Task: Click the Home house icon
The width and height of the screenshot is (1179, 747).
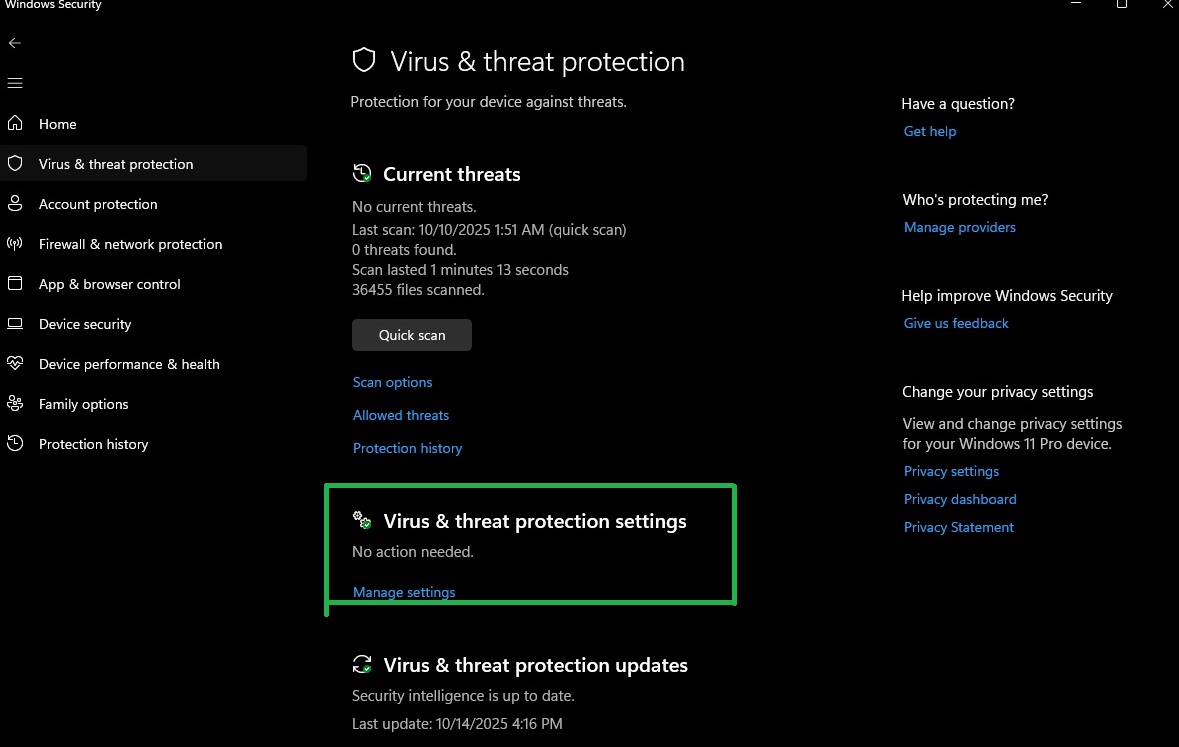Action: click(15, 124)
